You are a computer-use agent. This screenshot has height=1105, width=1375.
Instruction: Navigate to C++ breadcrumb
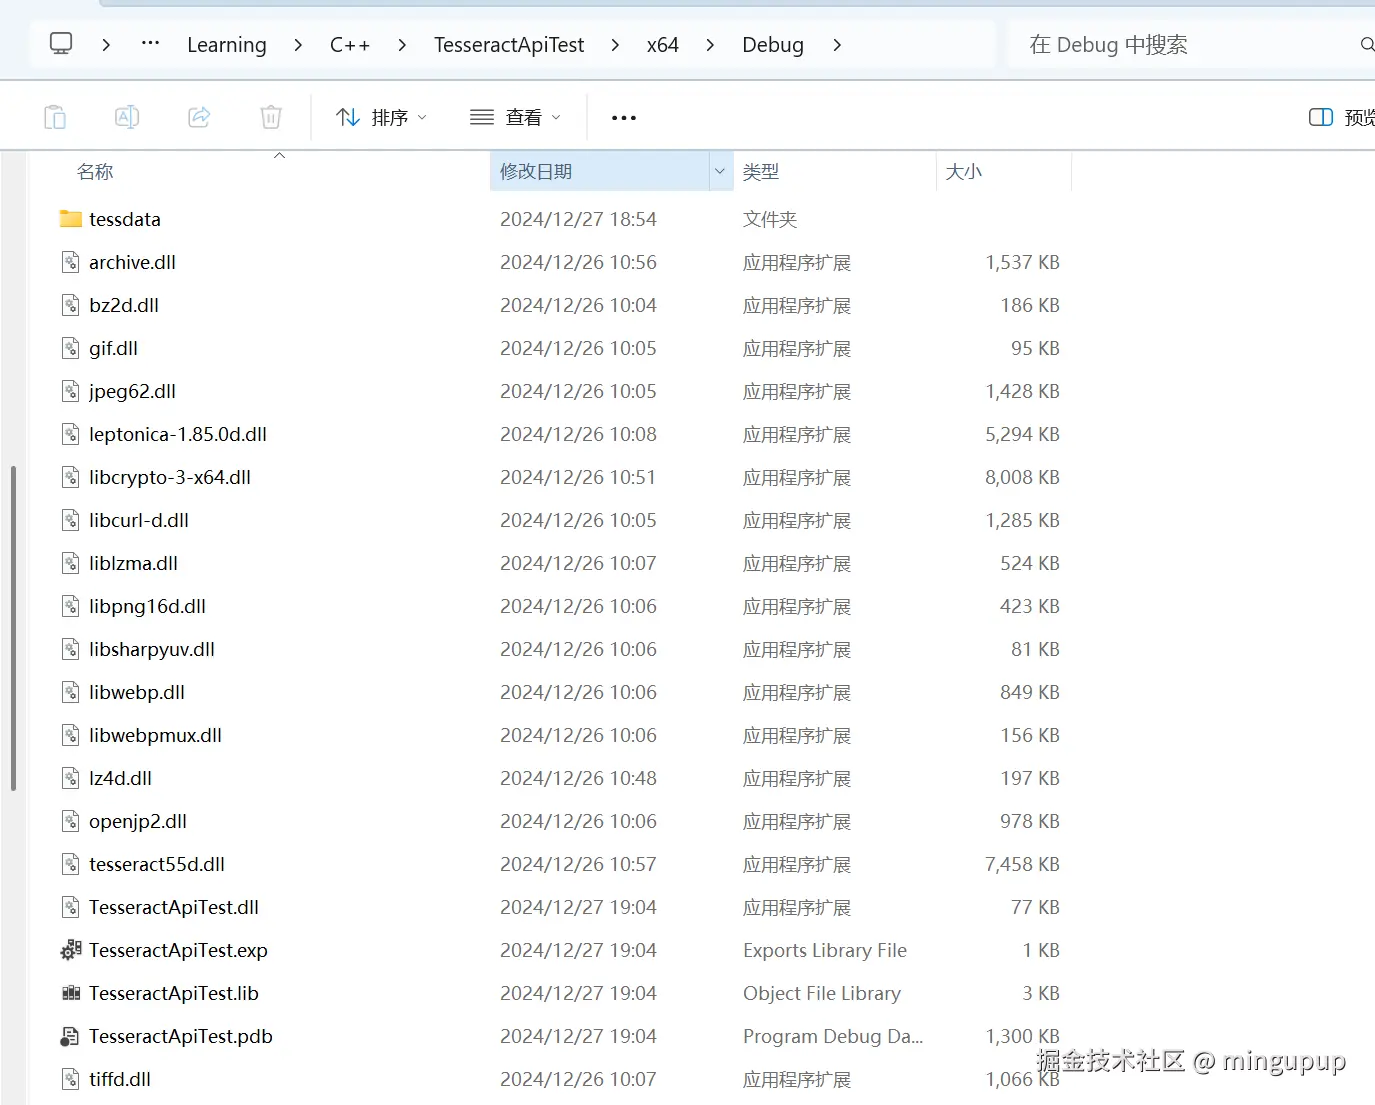pos(350,45)
